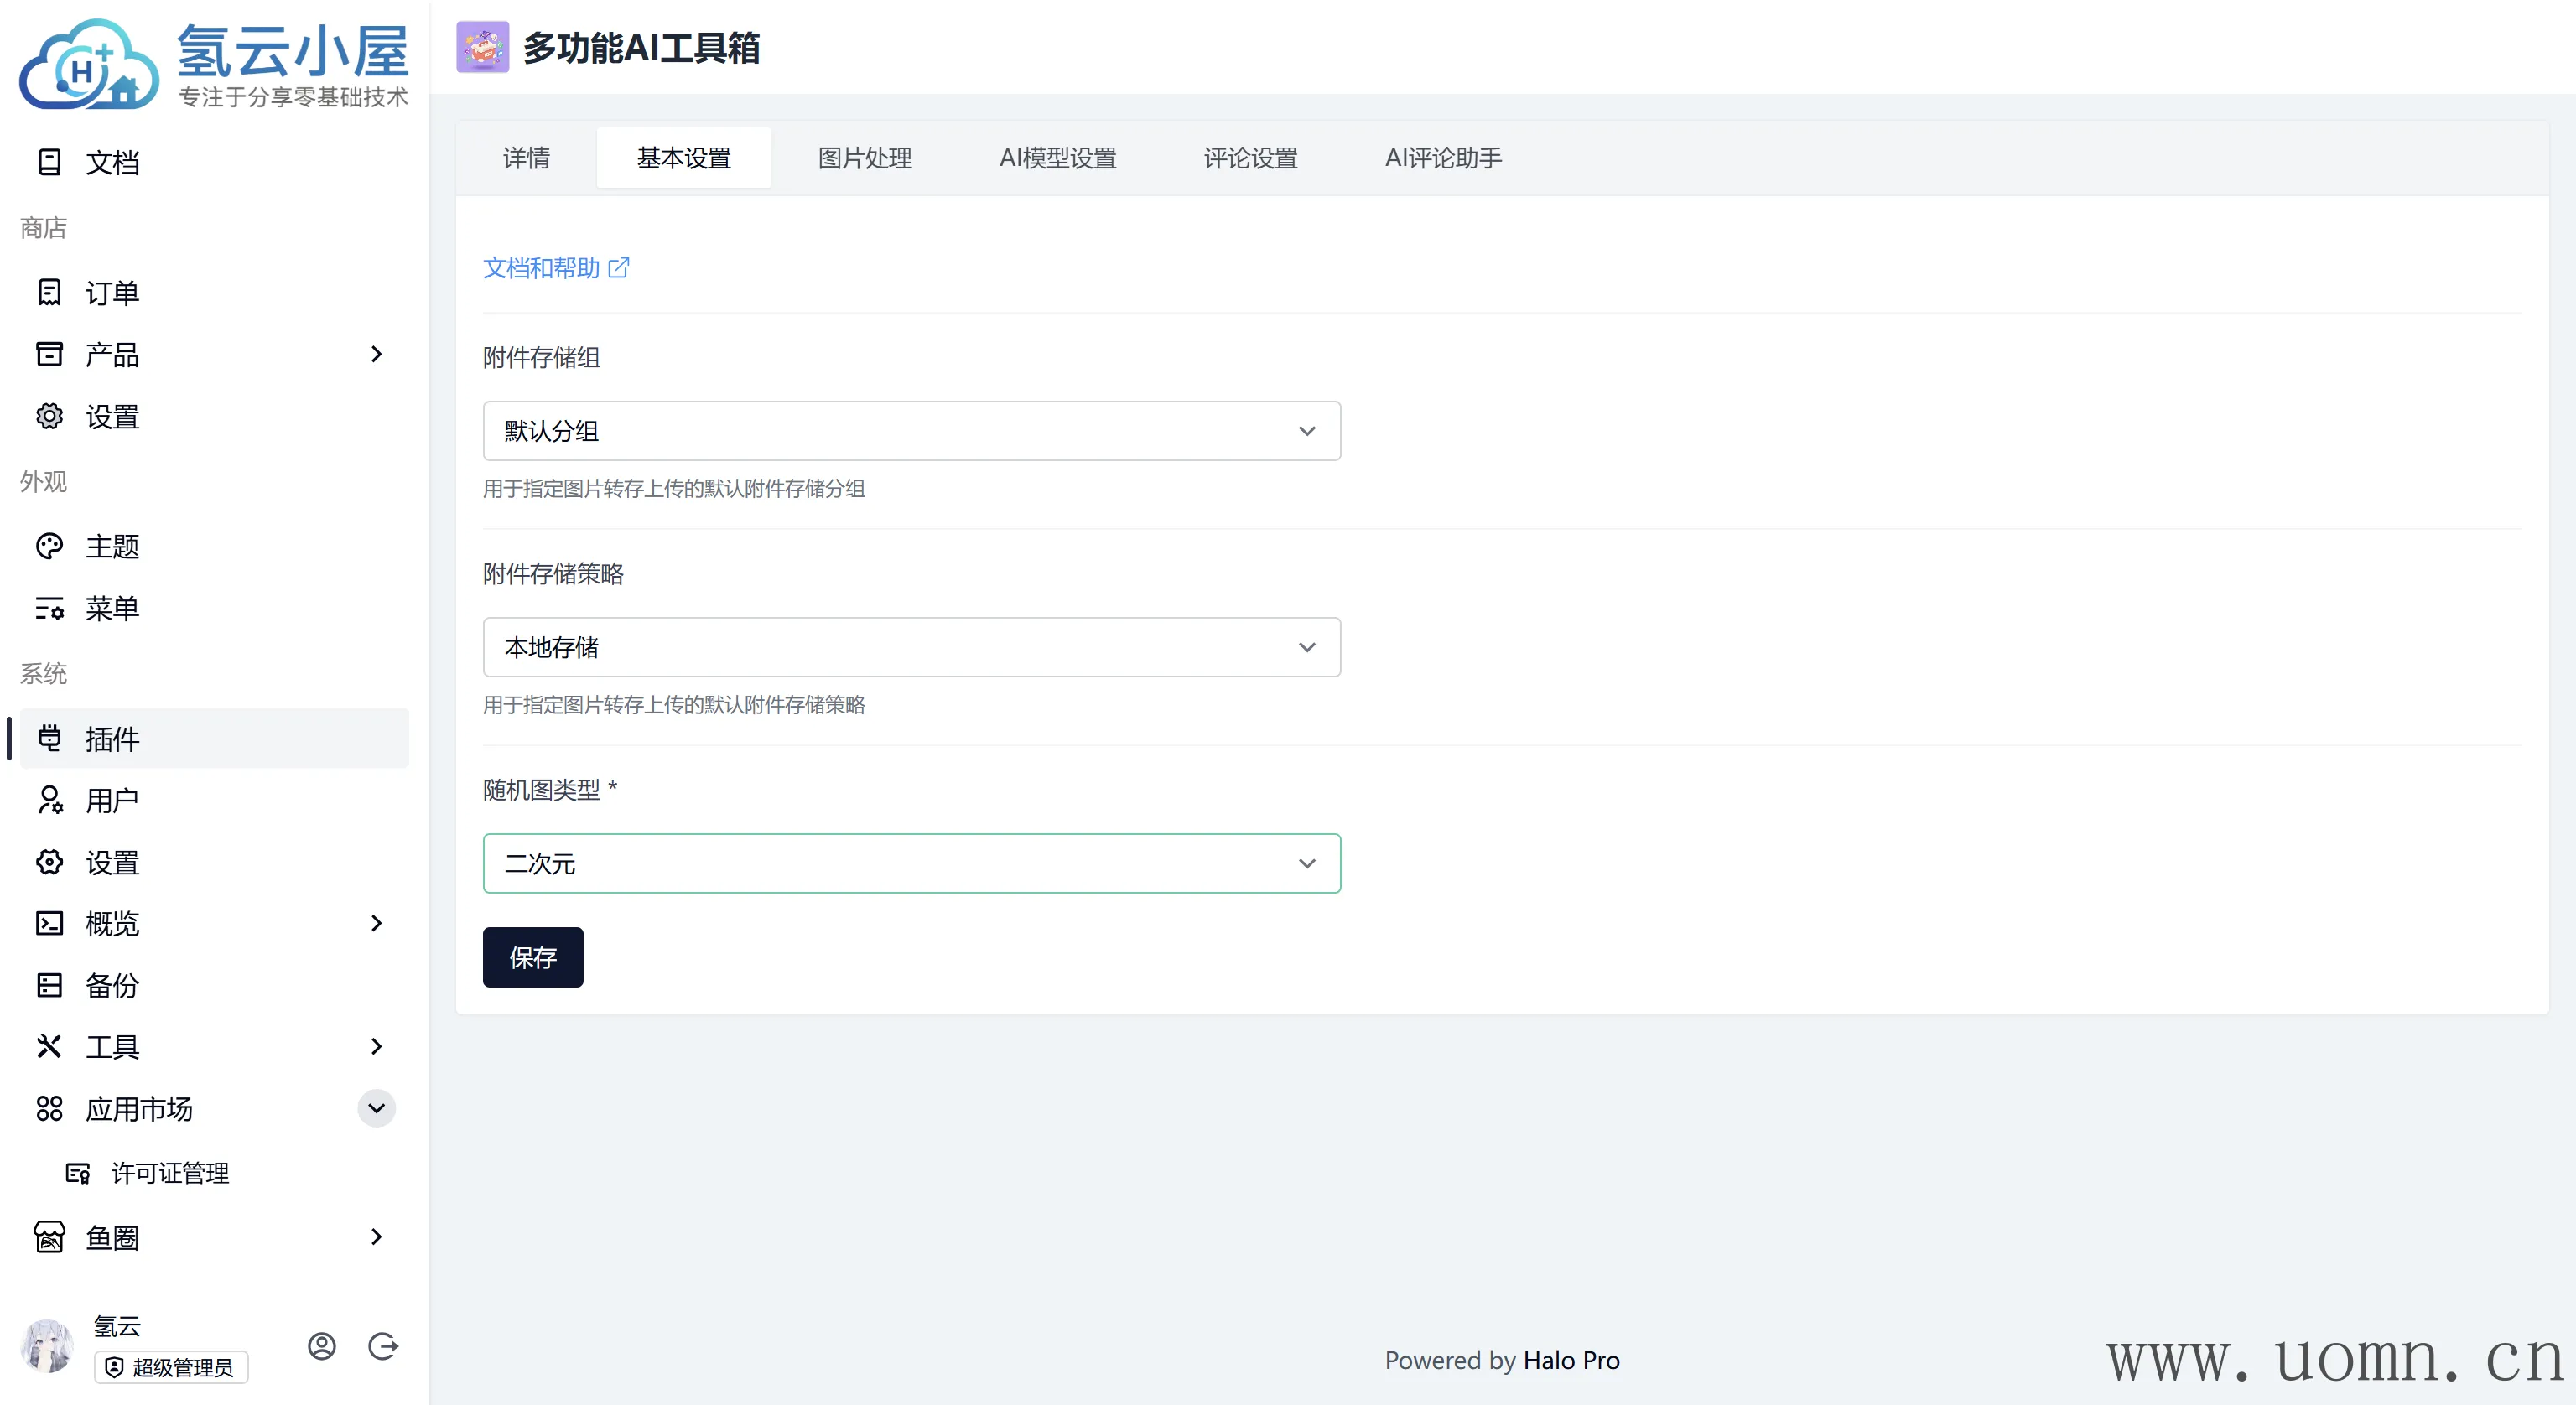Click the 用户 person icon in sidebar
The height and width of the screenshot is (1405, 2576).
tap(49, 800)
